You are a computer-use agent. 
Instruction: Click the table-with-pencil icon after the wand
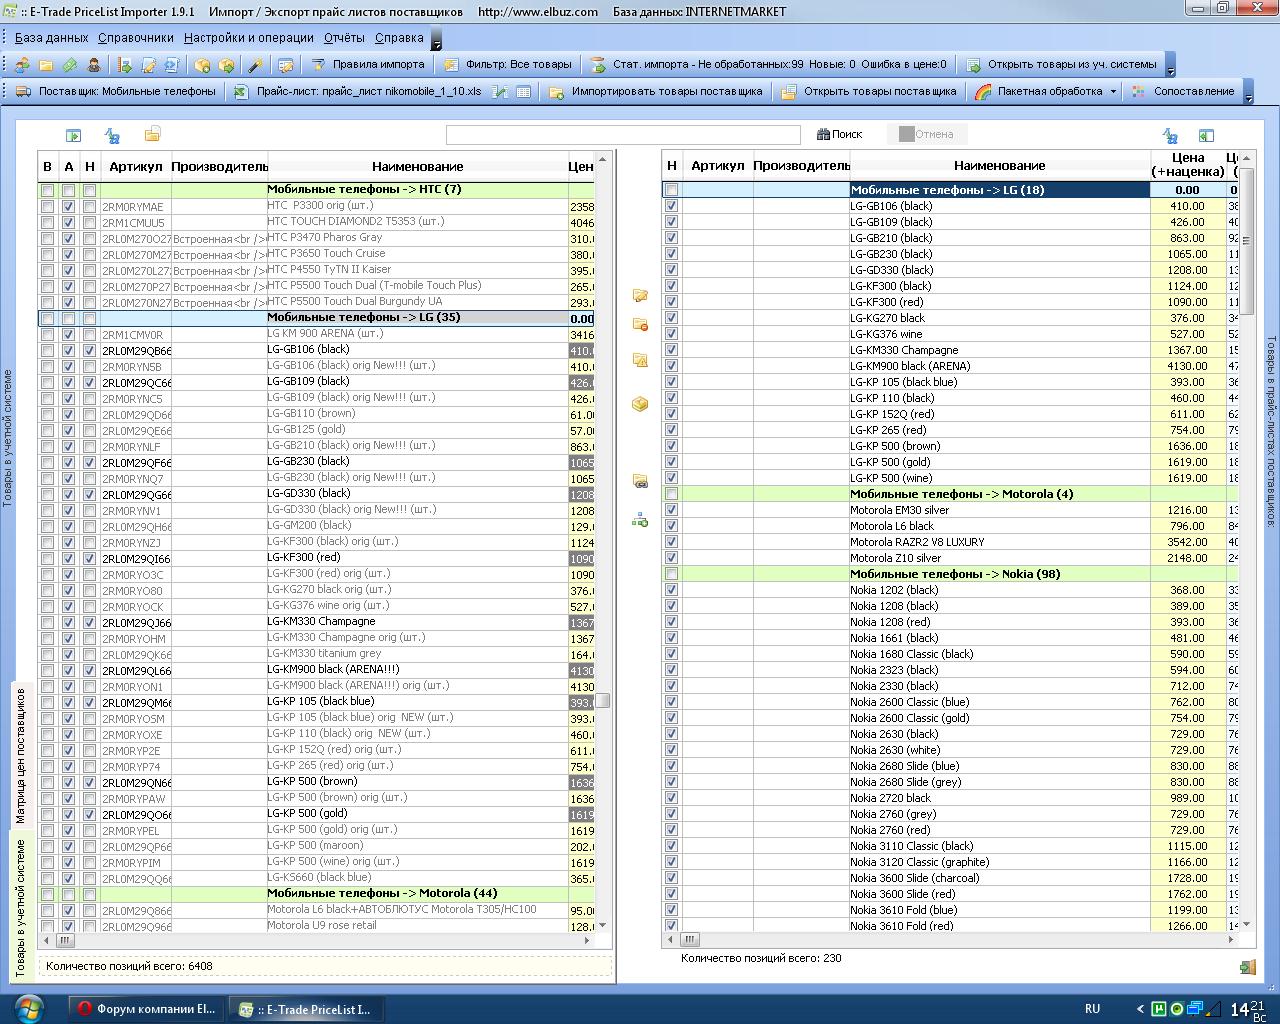click(286, 65)
